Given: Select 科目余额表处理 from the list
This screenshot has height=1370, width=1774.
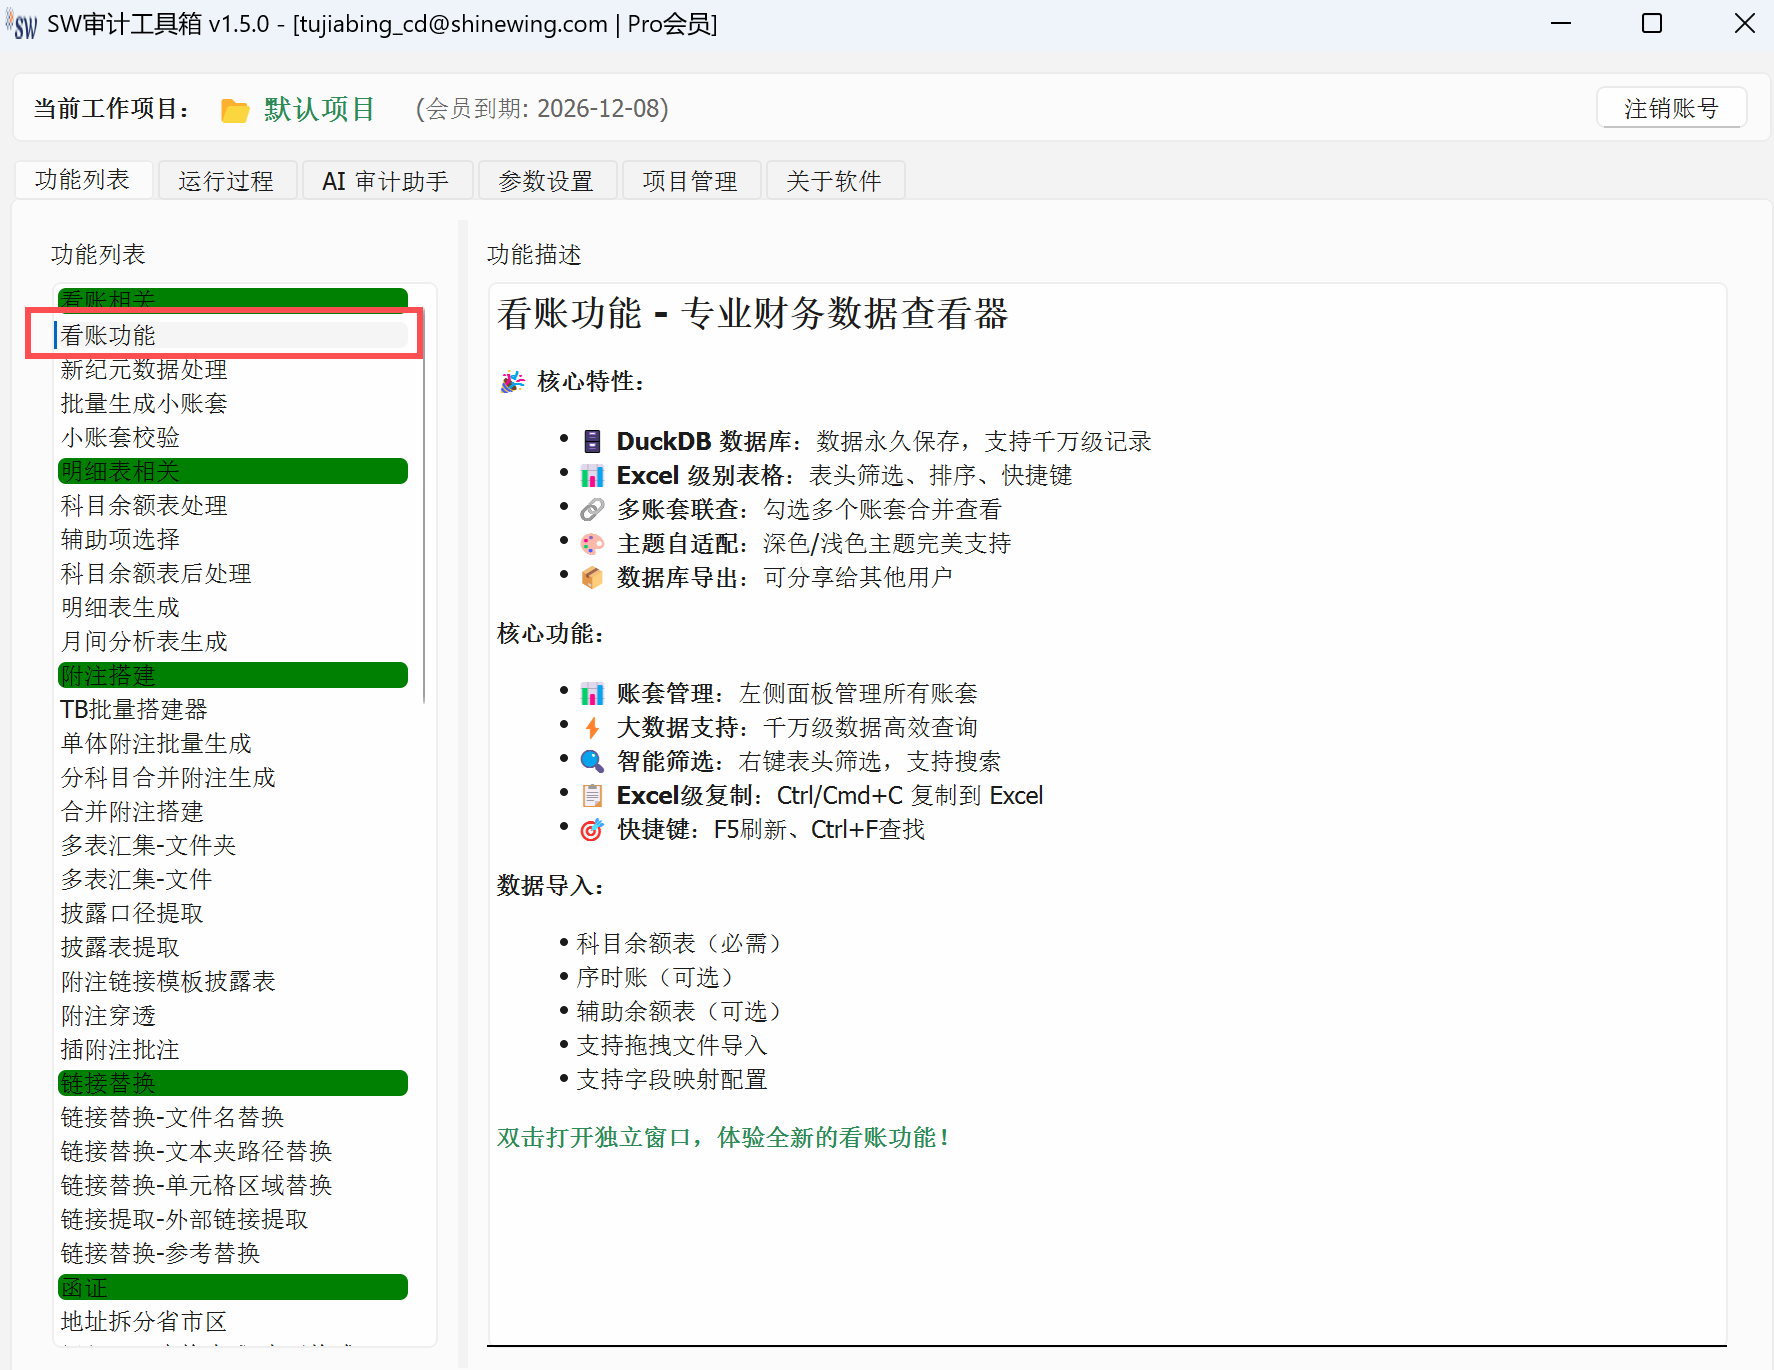Looking at the screenshot, I should [144, 505].
